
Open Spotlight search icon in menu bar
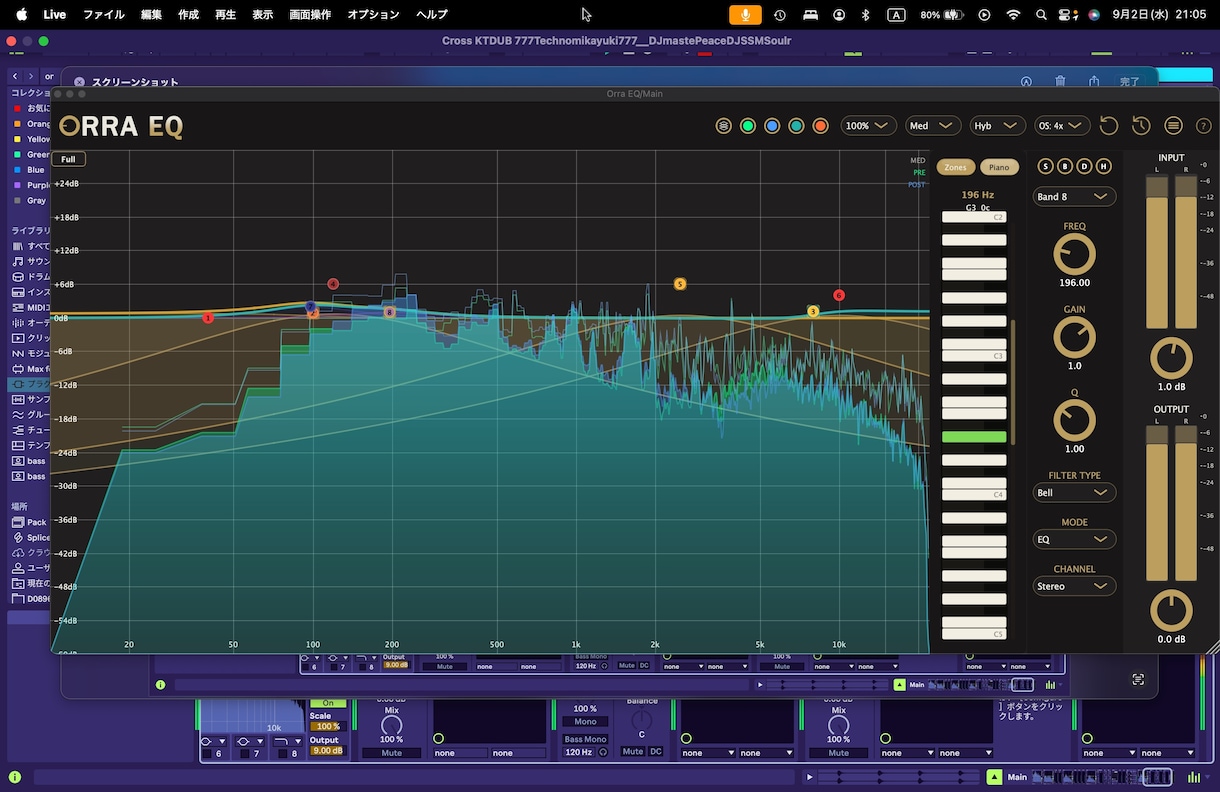point(1042,15)
